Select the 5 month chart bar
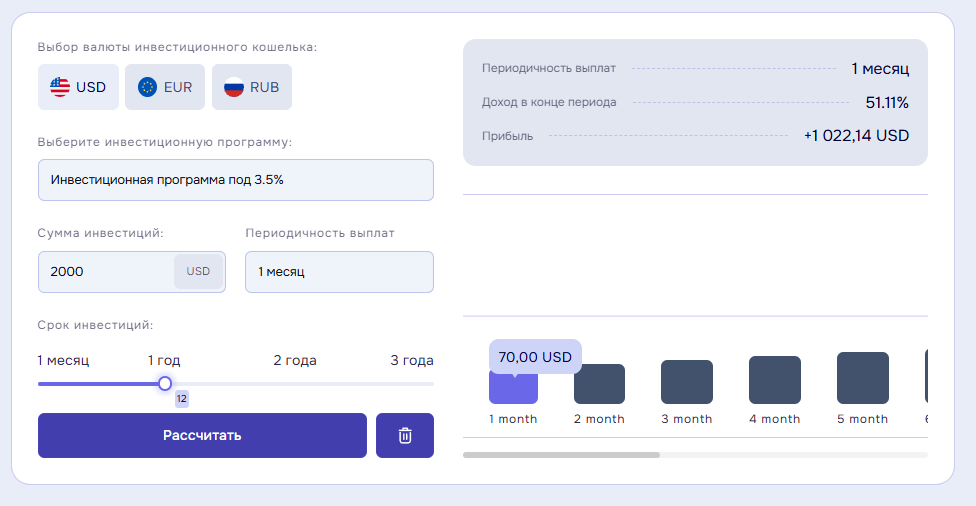 click(862, 378)
